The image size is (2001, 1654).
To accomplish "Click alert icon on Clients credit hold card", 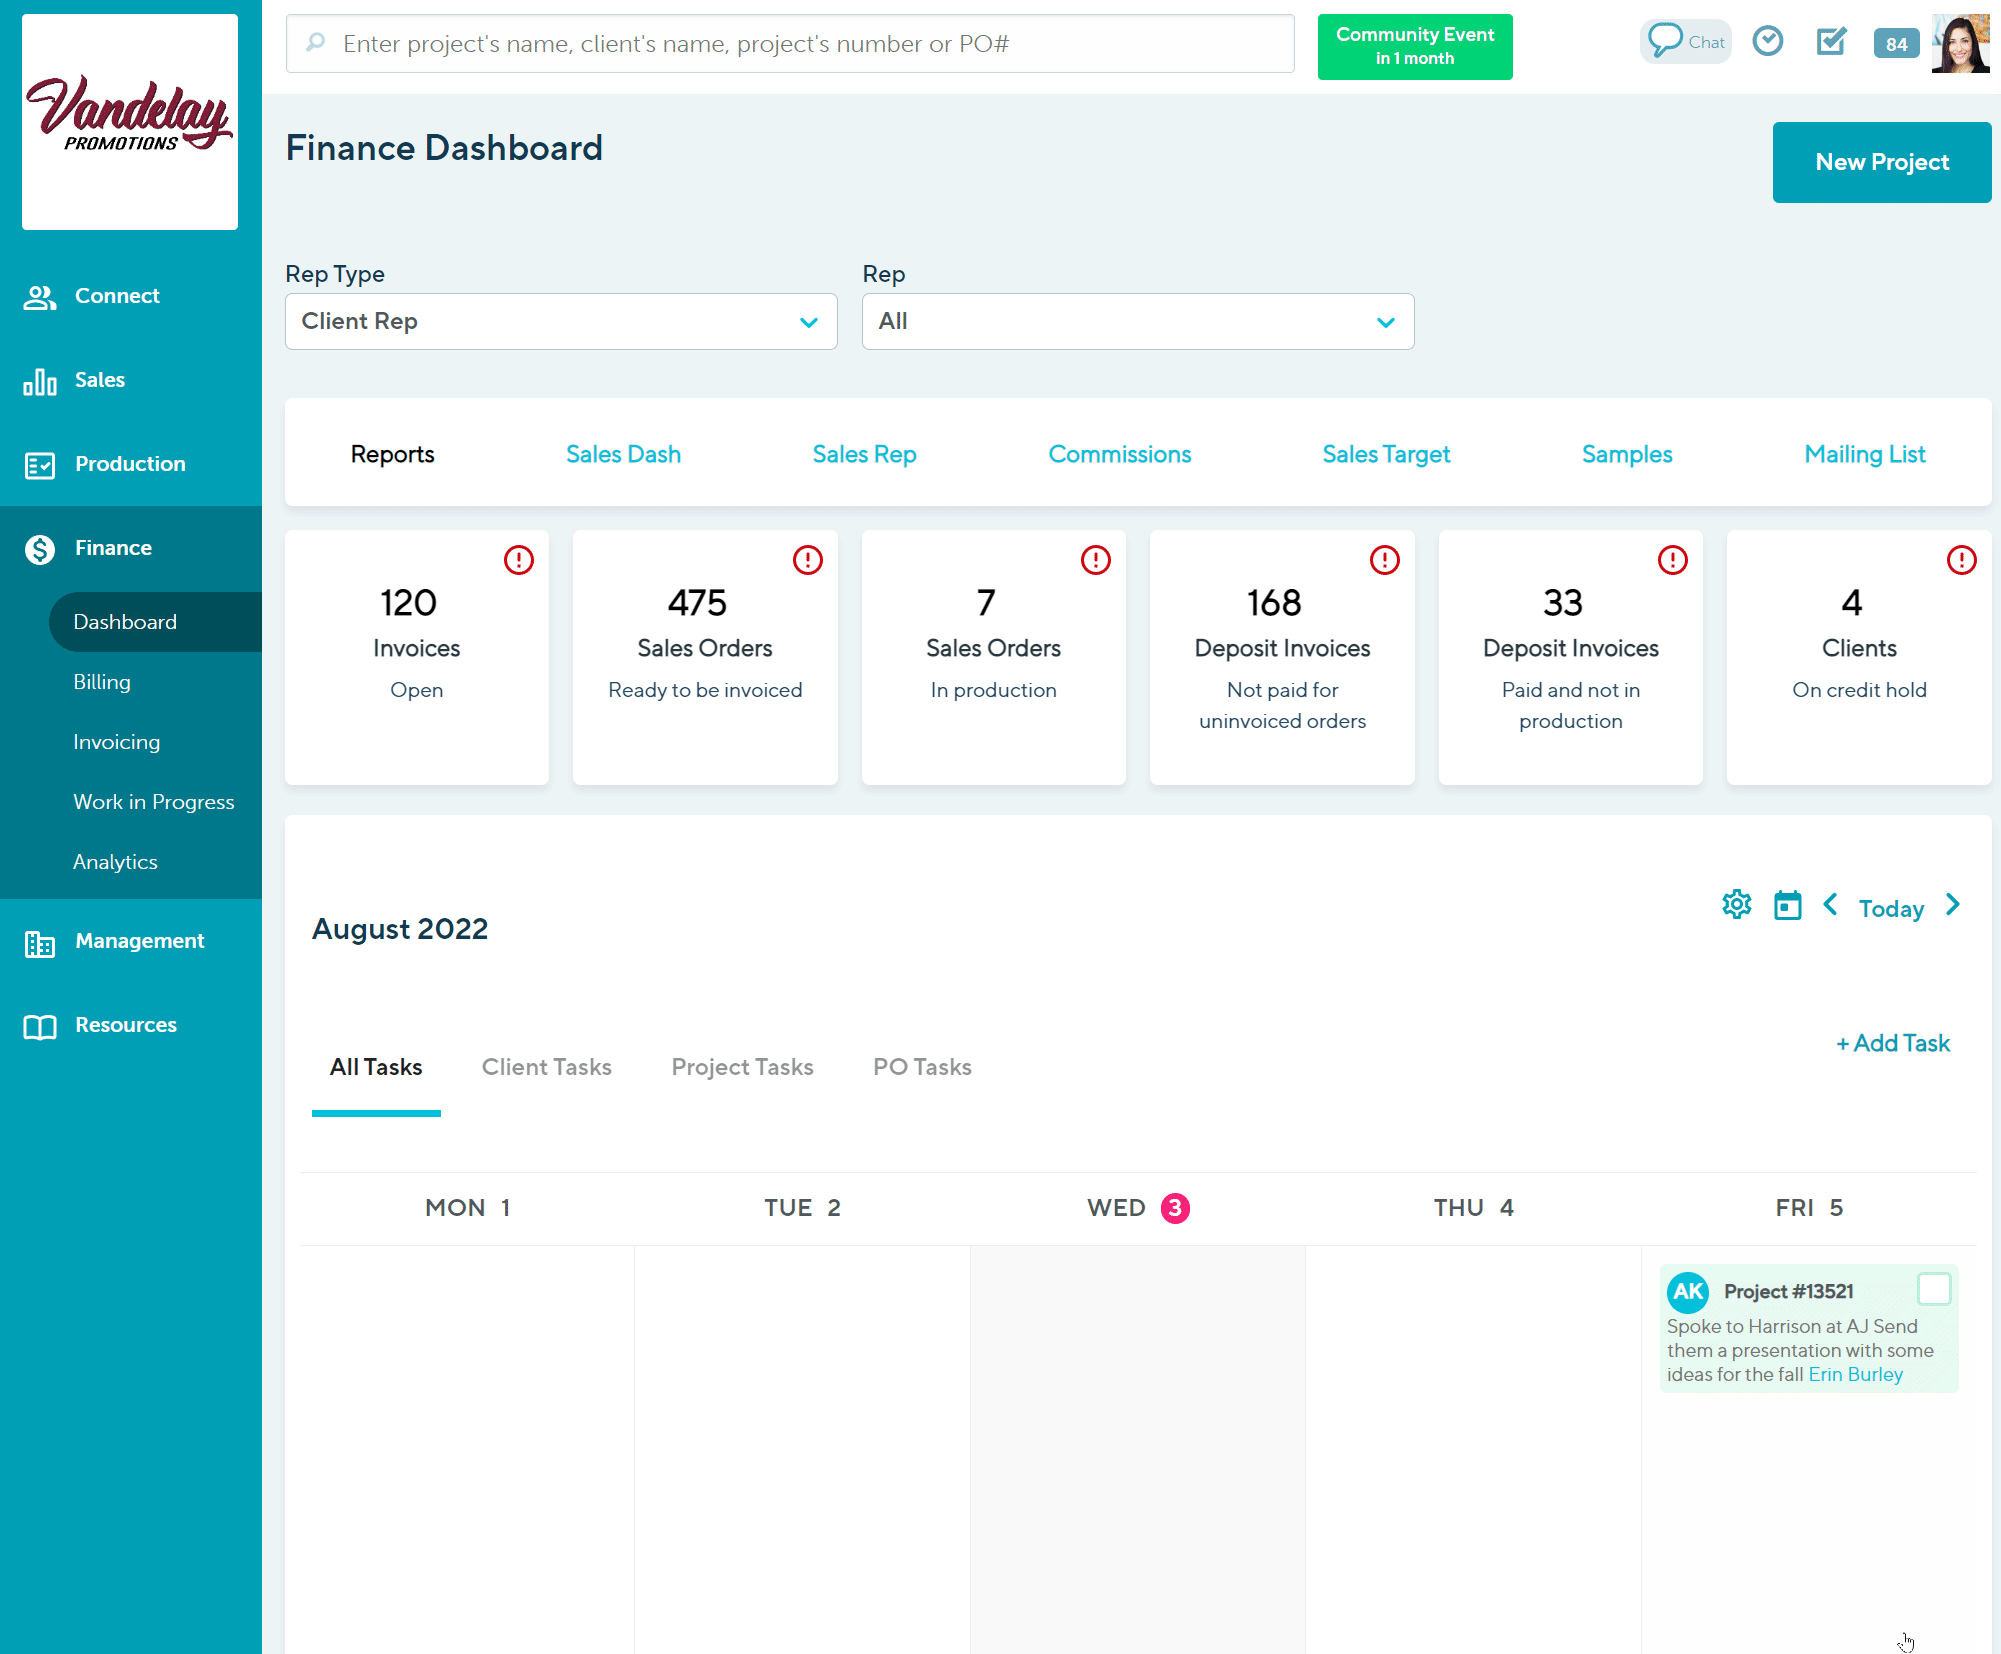I will (x=1961, y=560).
